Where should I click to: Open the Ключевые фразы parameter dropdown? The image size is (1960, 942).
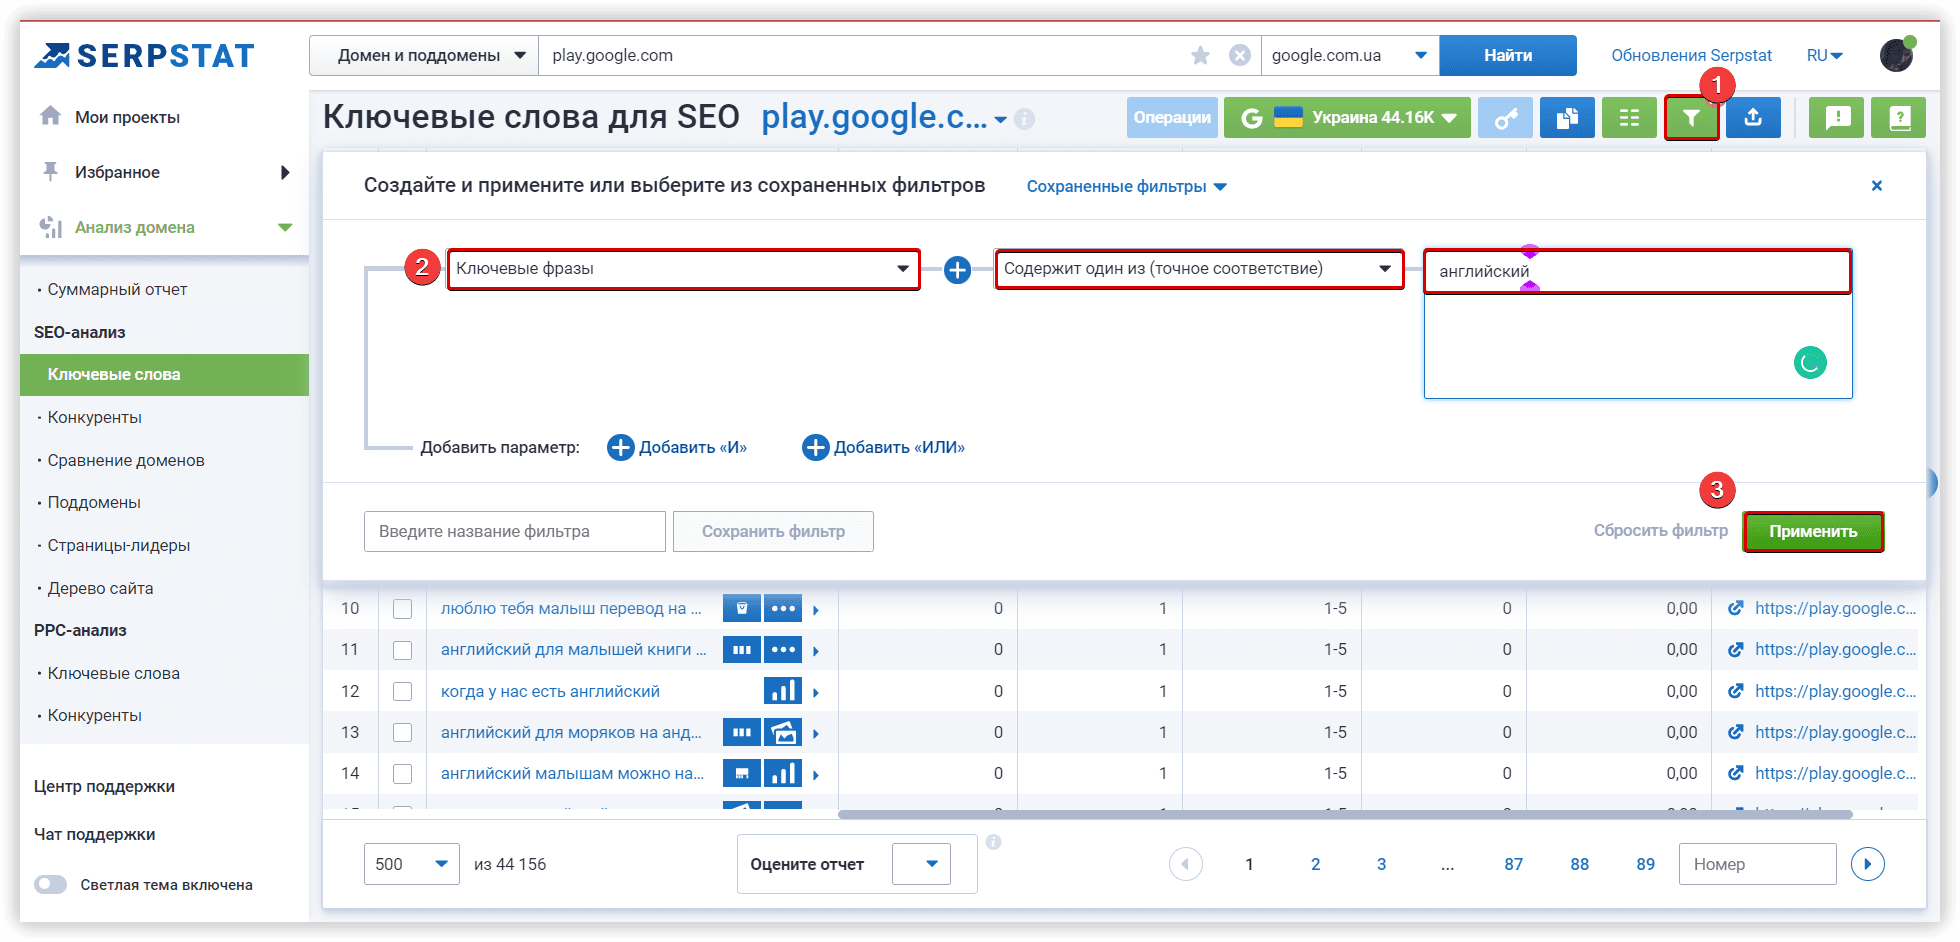tap(683, 269)
